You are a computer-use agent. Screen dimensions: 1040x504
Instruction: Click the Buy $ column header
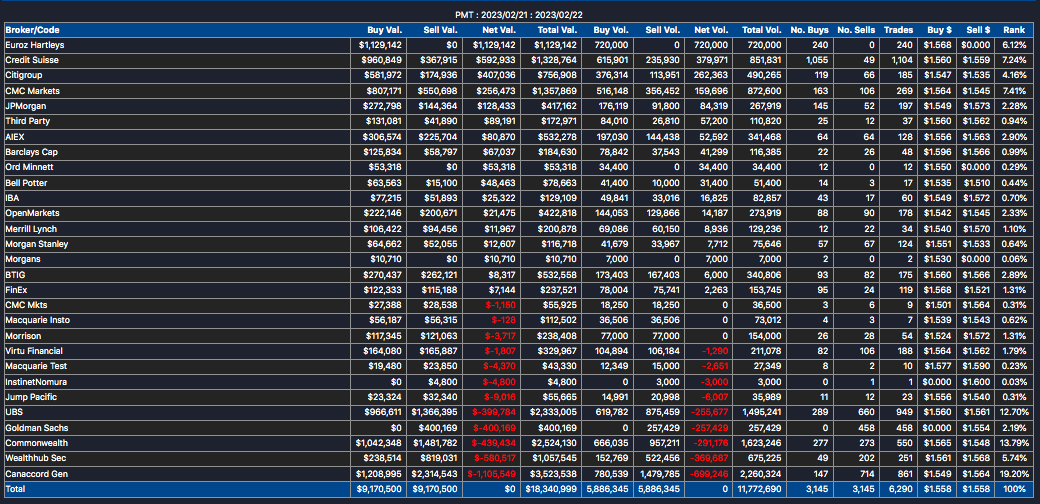(x=939, y=30)
